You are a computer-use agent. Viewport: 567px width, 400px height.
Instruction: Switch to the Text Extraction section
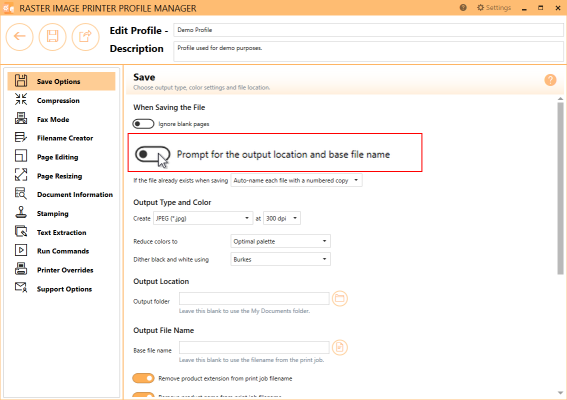[x=61, y=232]
